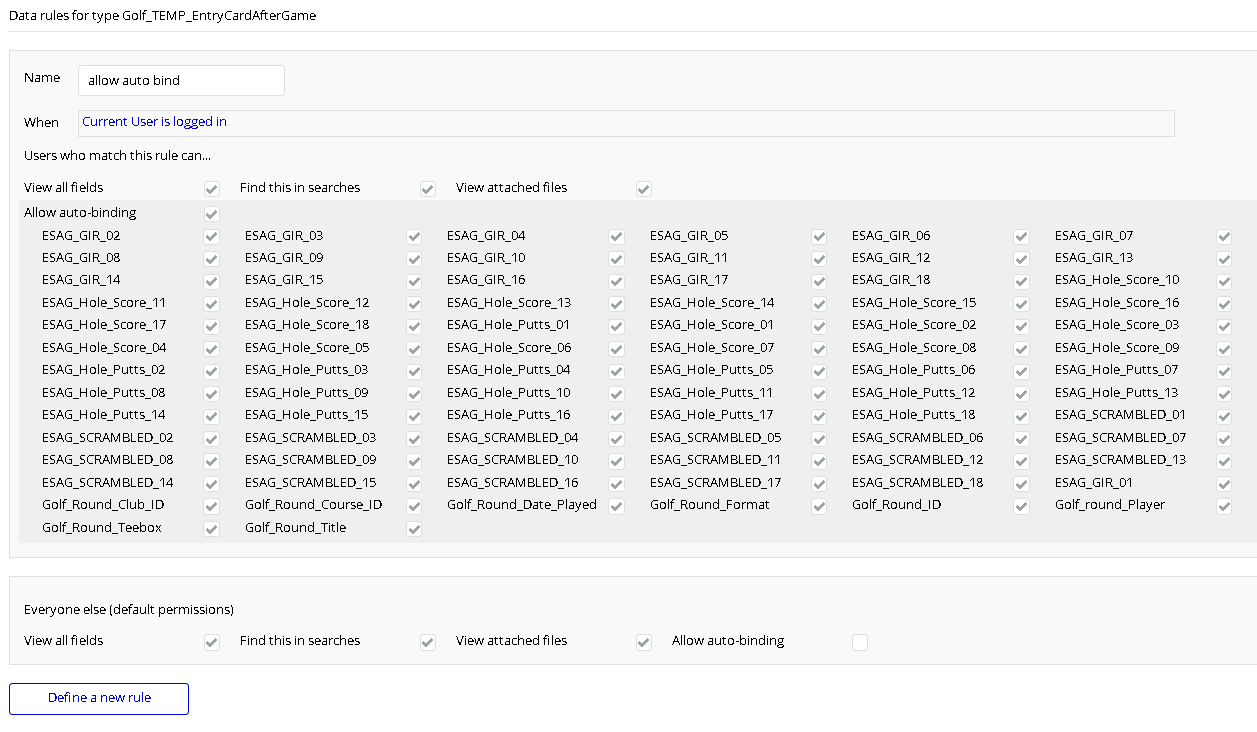Image resolution: width=1257 pixels, height=732 pixels.
Task: Toggle rule's View attached files checkbox
Action: click(644, 188)
